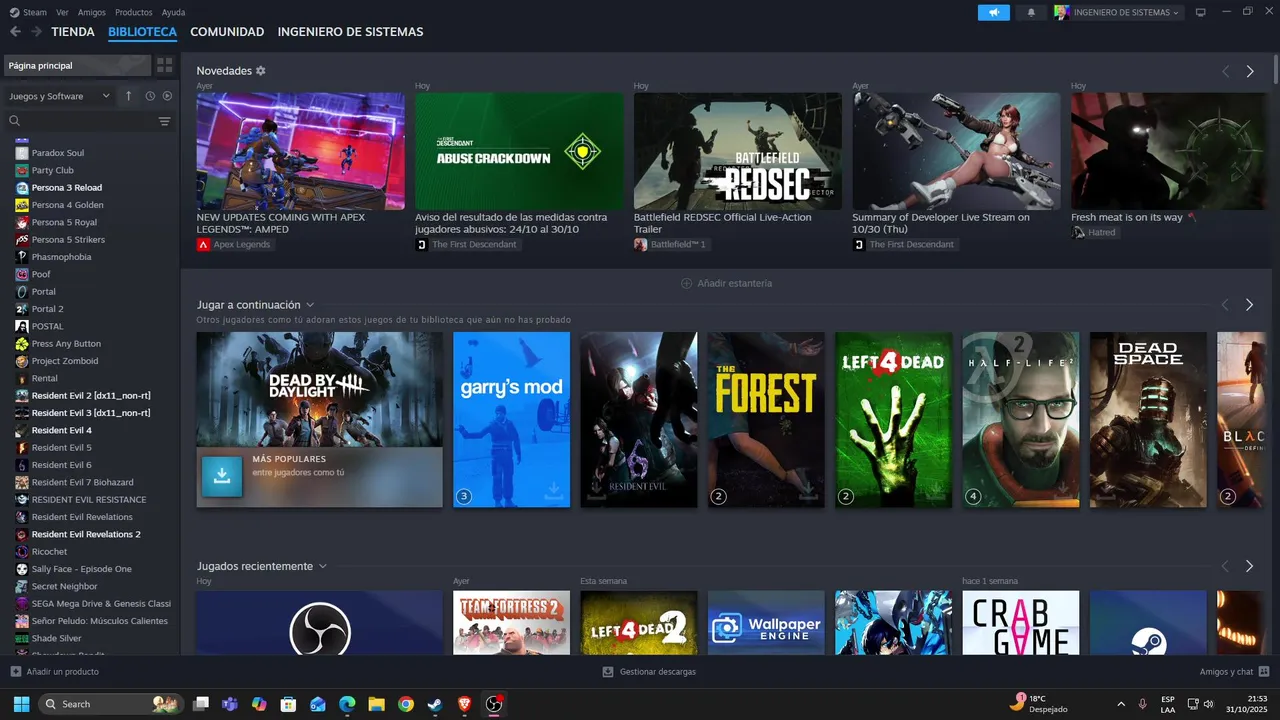Install Dead by Daylight via download button
1280x720 pixels.
(222, 477)
